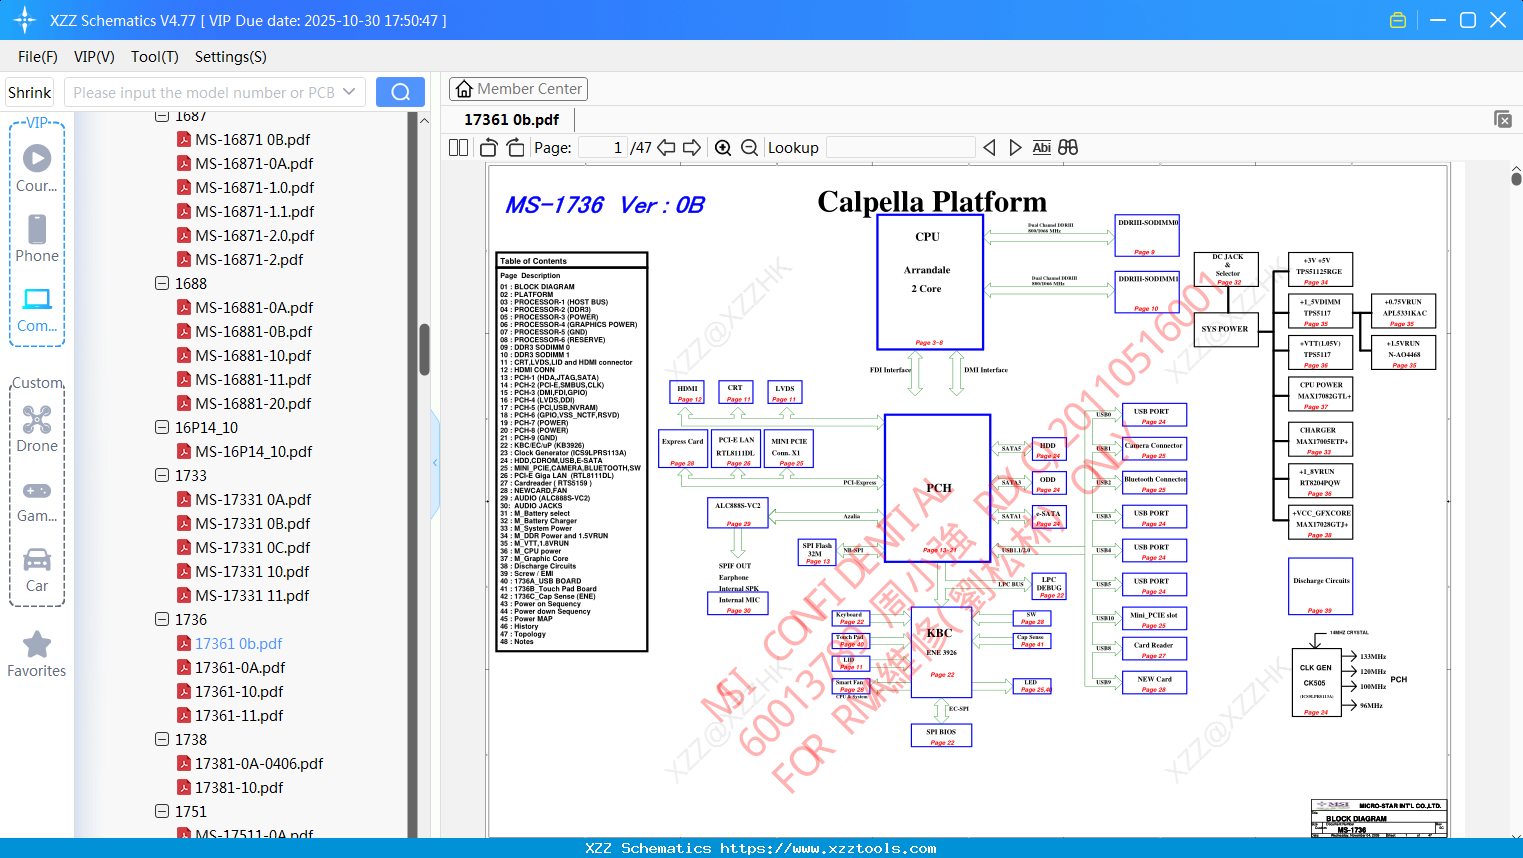
Task: Open the VIP(V) menu
Action: (94, 57)
